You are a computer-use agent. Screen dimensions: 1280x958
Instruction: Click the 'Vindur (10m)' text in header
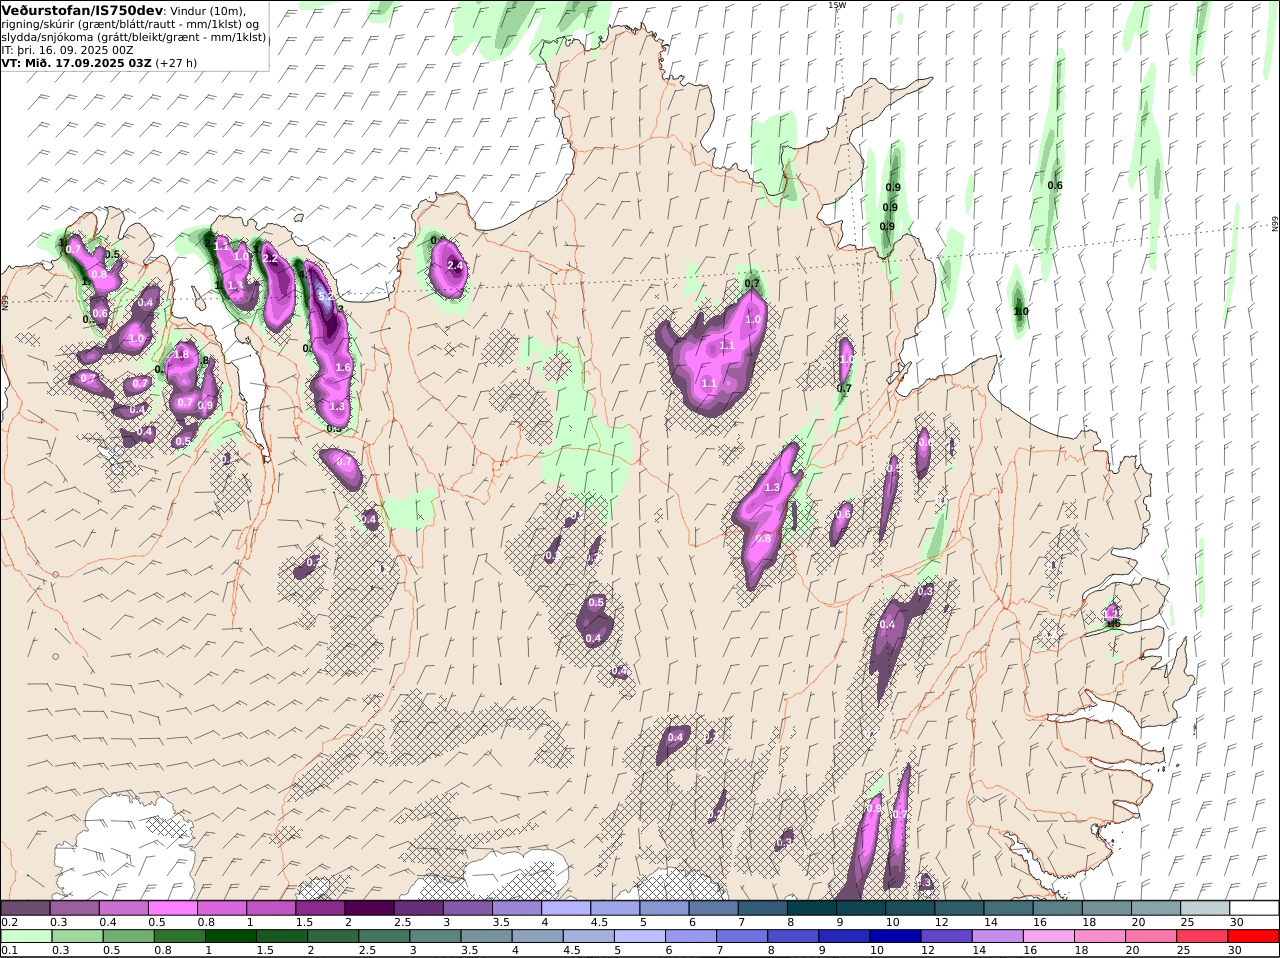pyautogui.click(x=207, y=11)
